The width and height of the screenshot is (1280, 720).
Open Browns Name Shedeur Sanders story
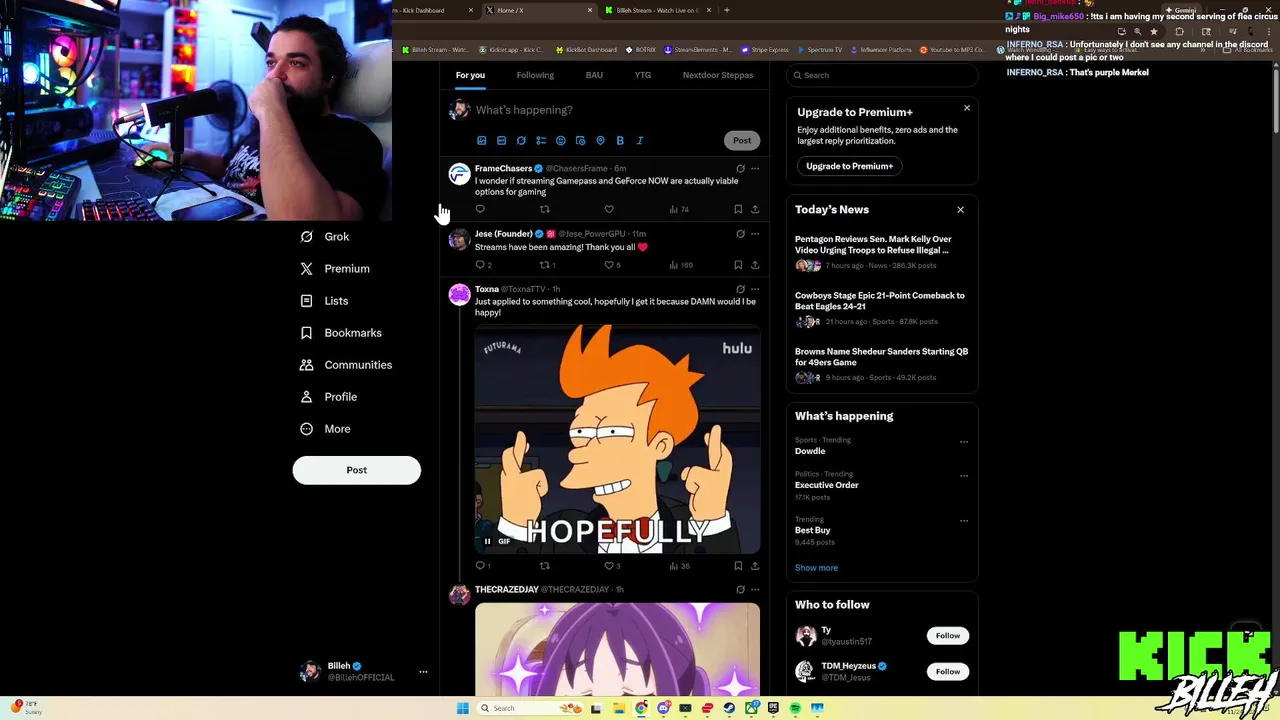881,357
